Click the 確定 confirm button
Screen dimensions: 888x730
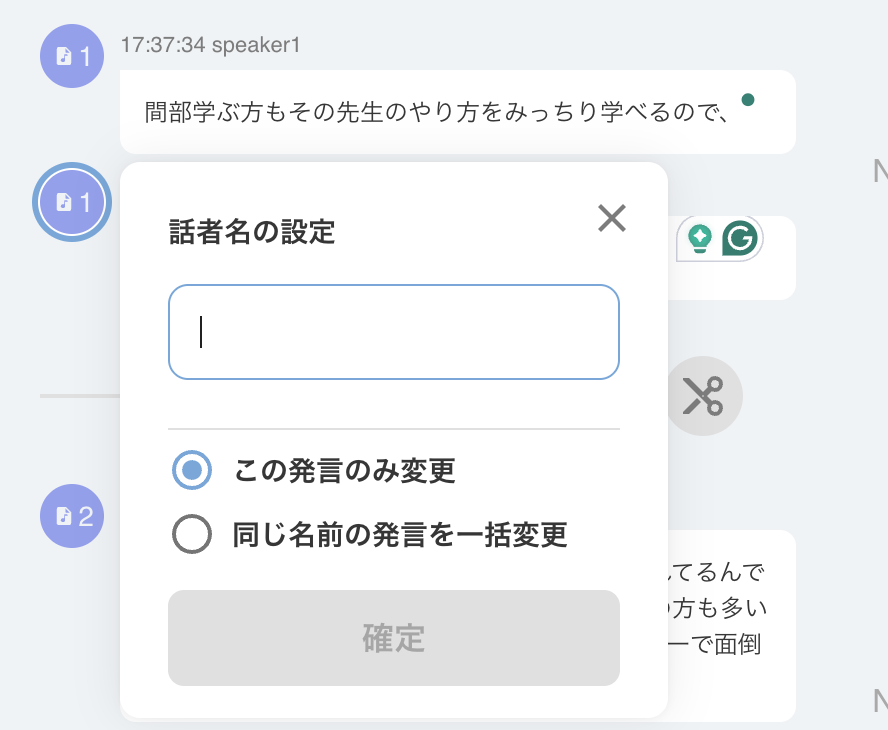[x=394, y=638]
